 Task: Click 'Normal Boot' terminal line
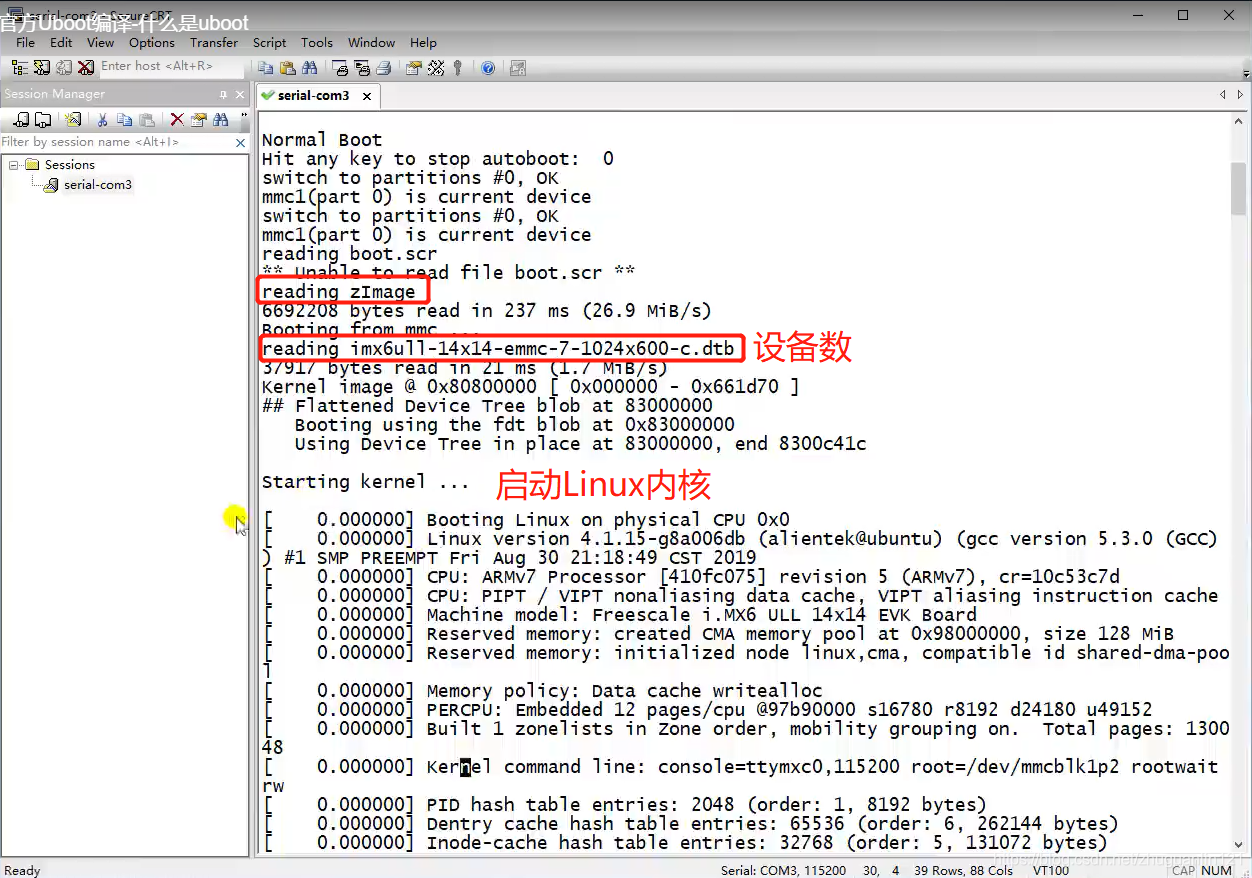coord(322,140)
